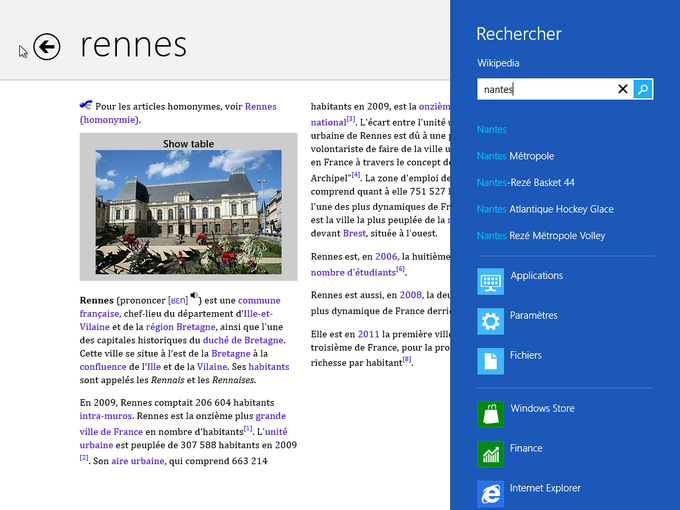Click the Finance label
This screenshot has width=680, height=510.
click(x=526, y=448)
